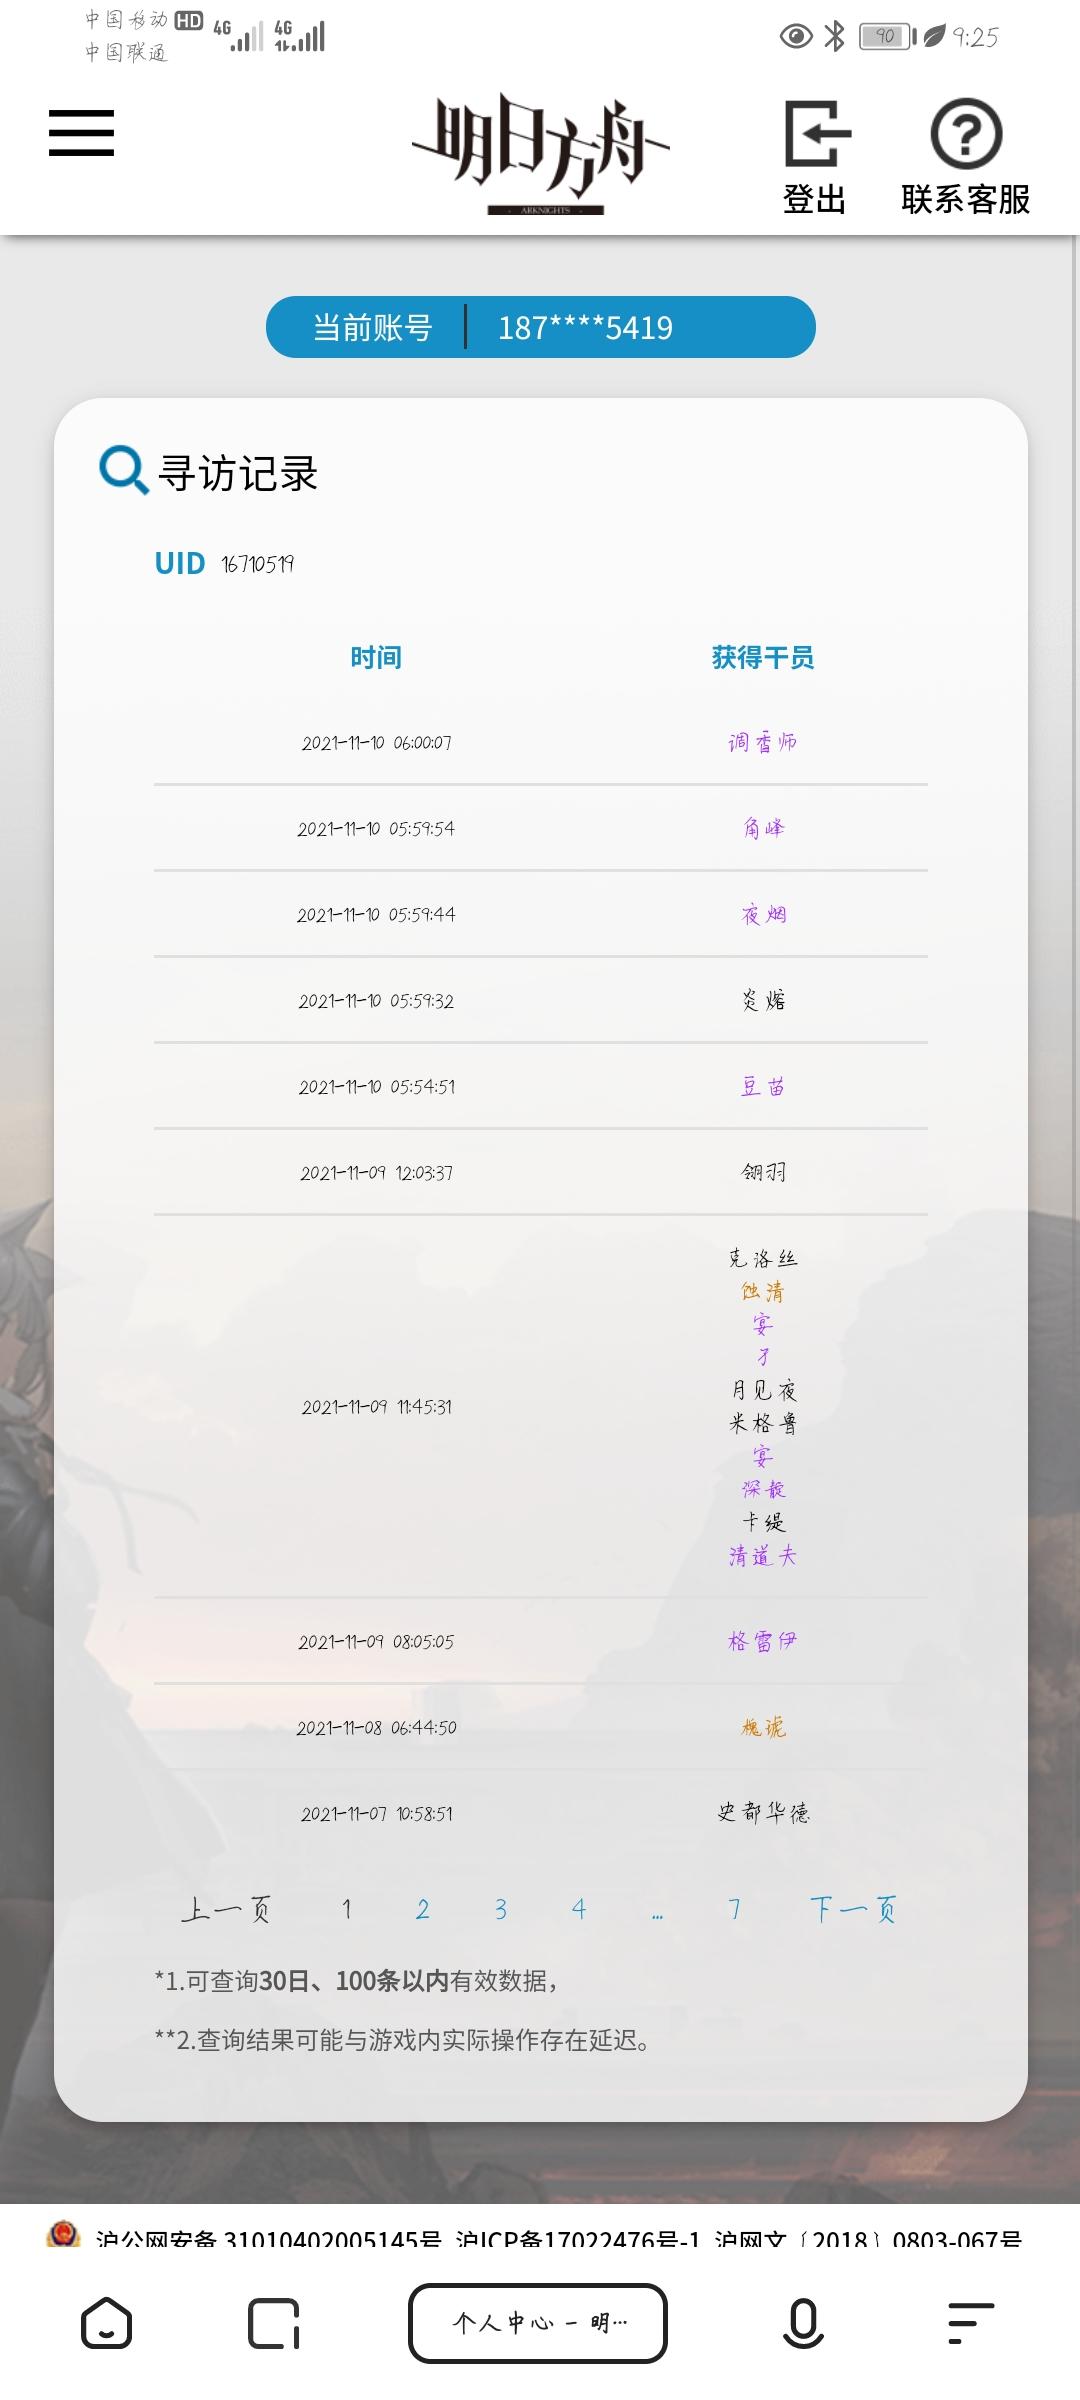Tap the browser home button
Screen dimensions: 1080x2400
(106, 2322)
